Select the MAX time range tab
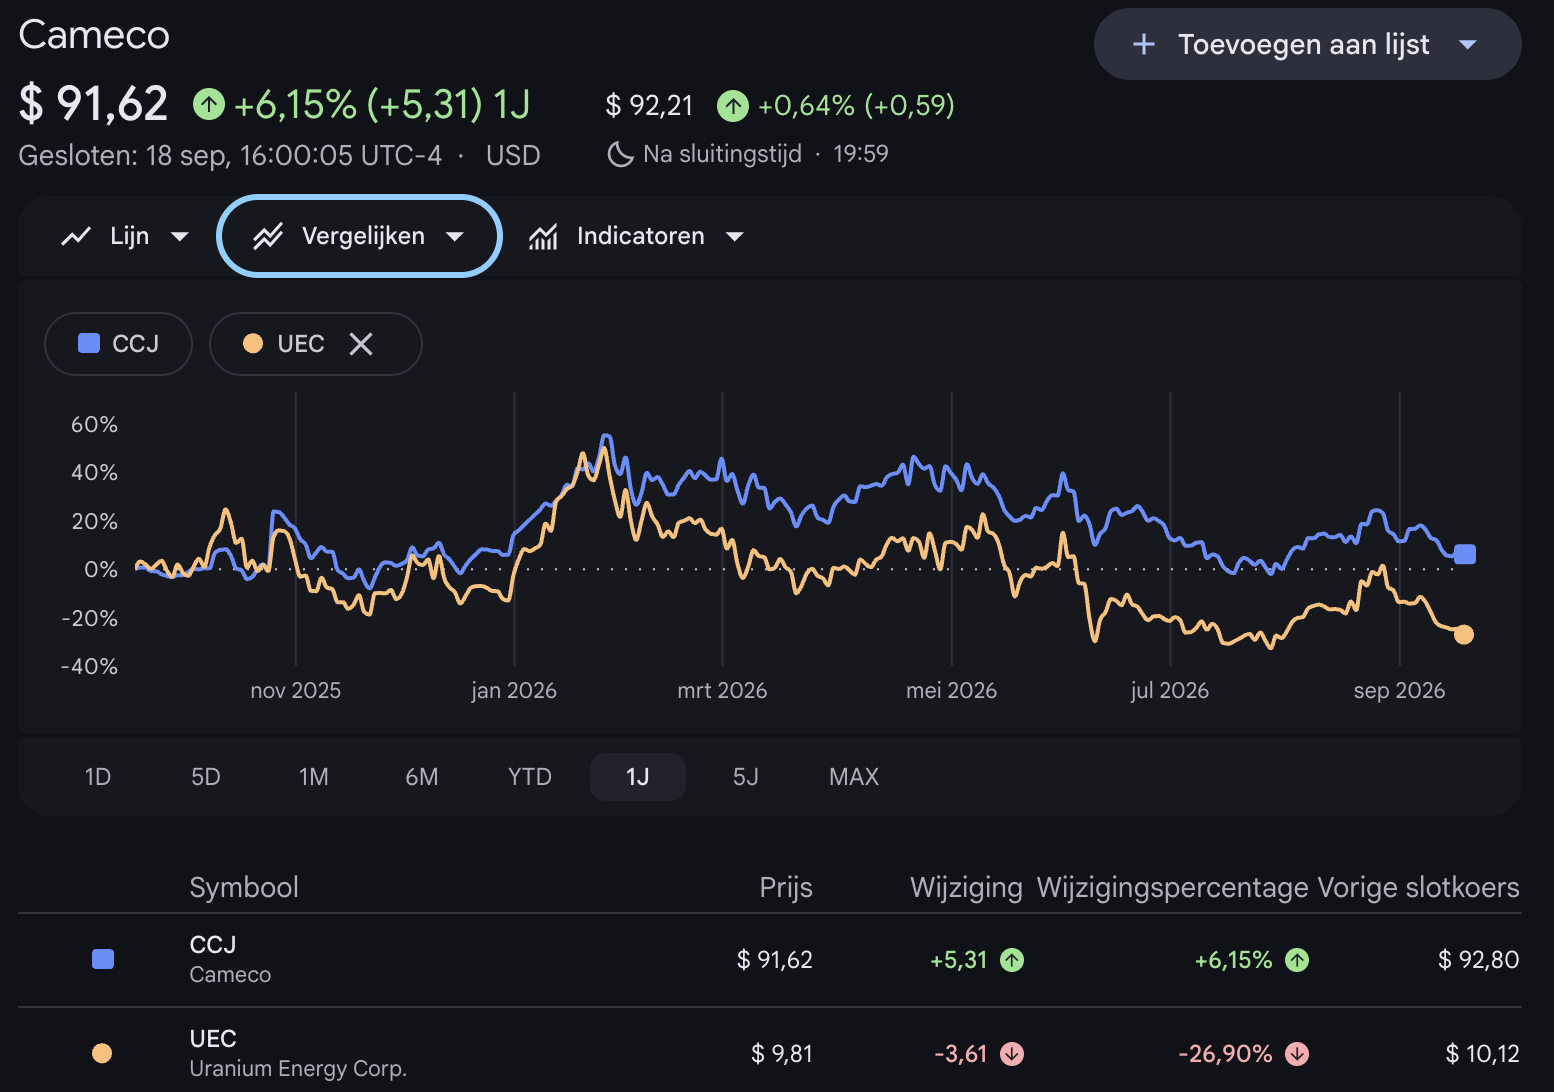Screen dimensions: 1554x1092 854,777
